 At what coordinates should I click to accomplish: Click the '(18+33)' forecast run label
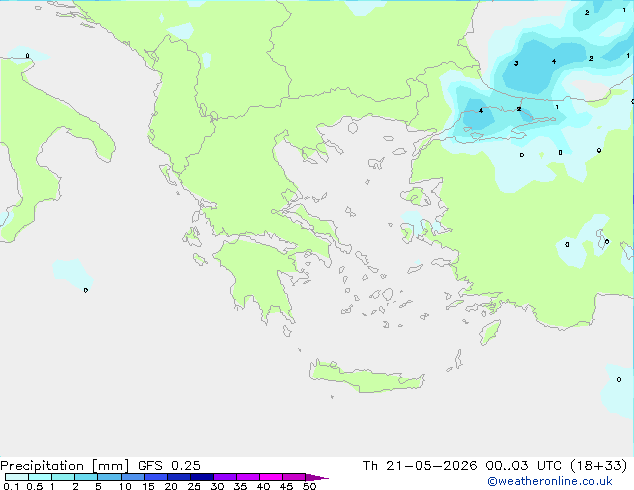(599, 466)
